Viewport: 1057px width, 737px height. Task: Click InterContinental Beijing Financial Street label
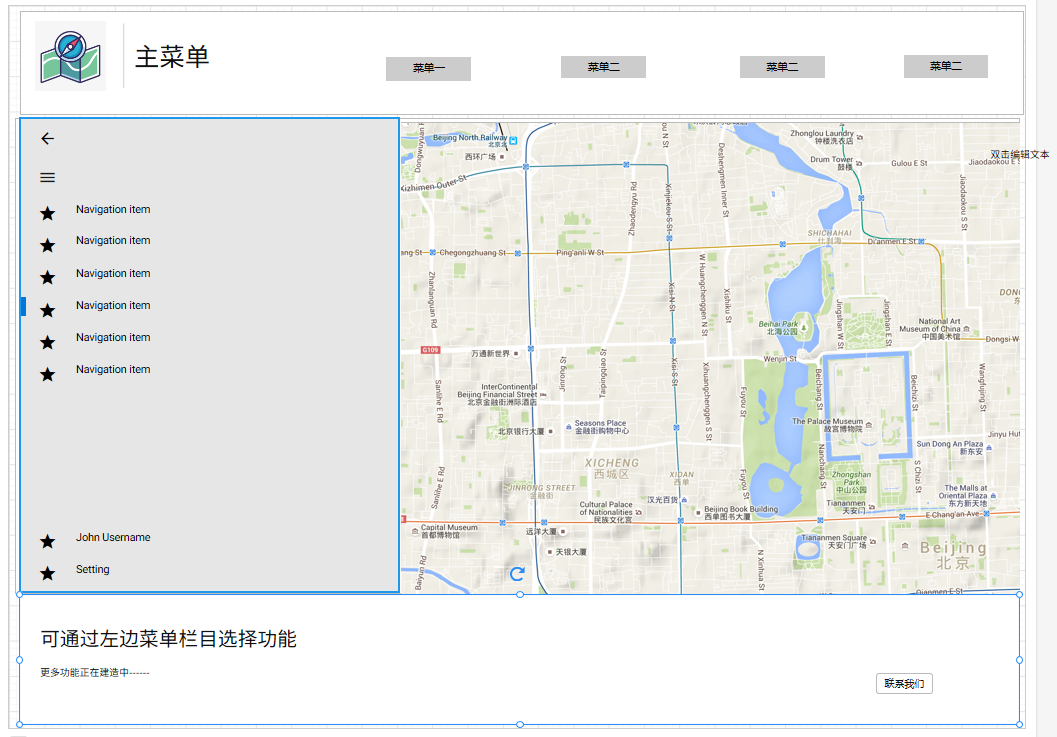coord(497,394)
